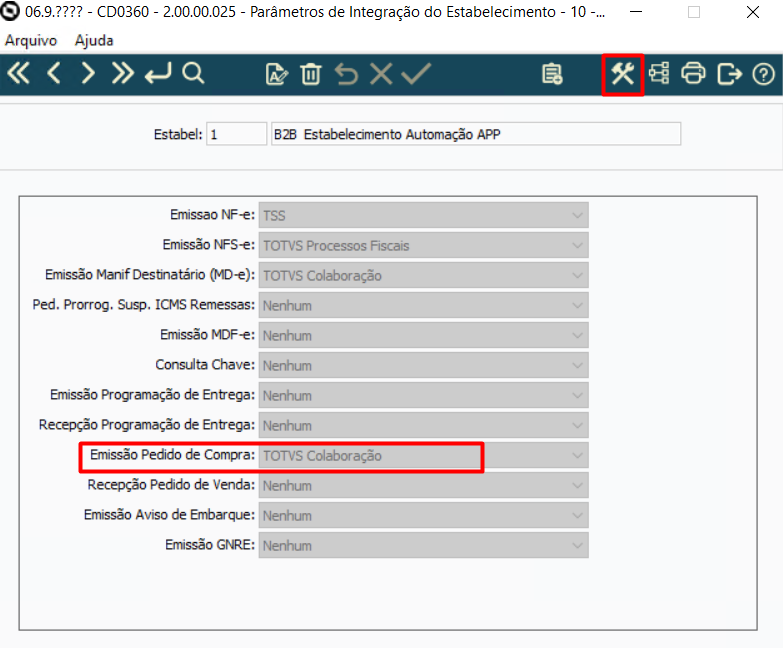Click the confirm checkmark icon

pyautogui.click(x=416, y=74)
